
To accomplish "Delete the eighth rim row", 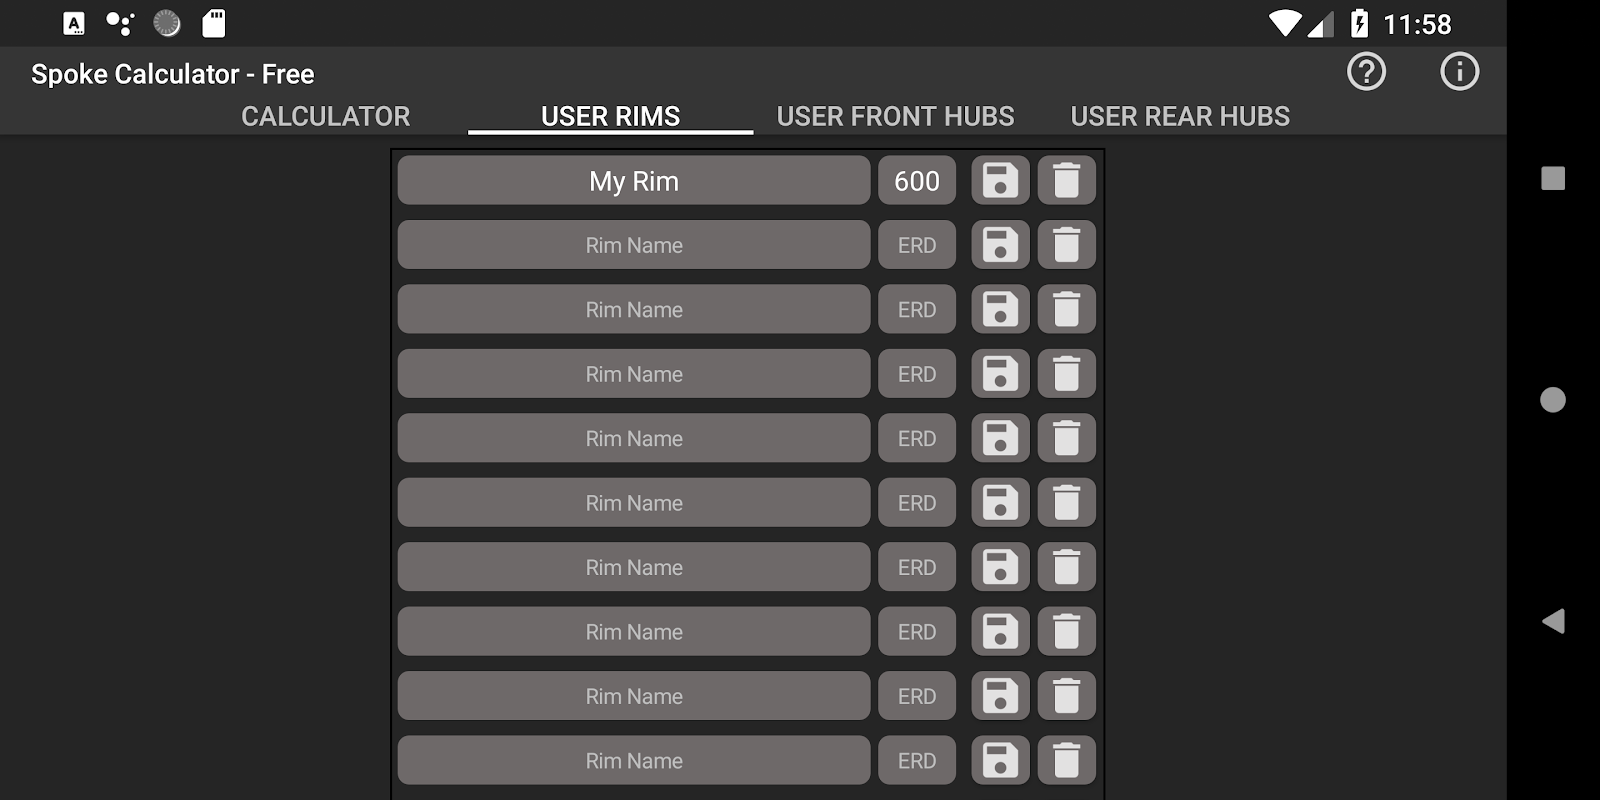I will click(x=1066, y=632).
